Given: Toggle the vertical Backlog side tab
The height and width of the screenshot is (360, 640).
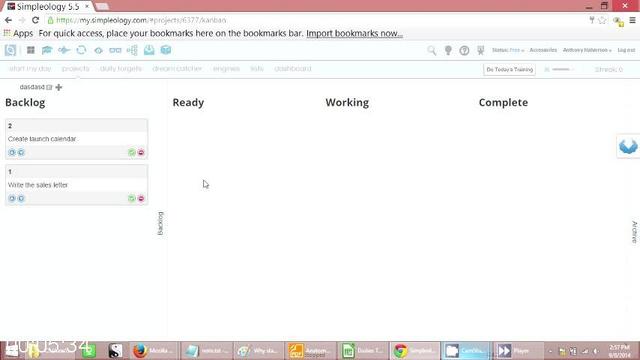Looking at the screenshot, I should 160,223.
